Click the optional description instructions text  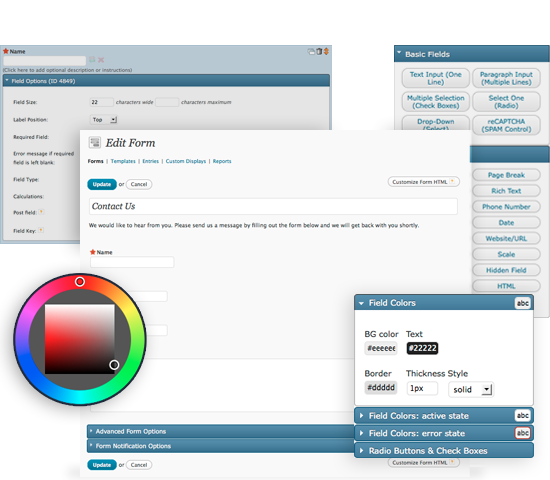click(67, 70)
